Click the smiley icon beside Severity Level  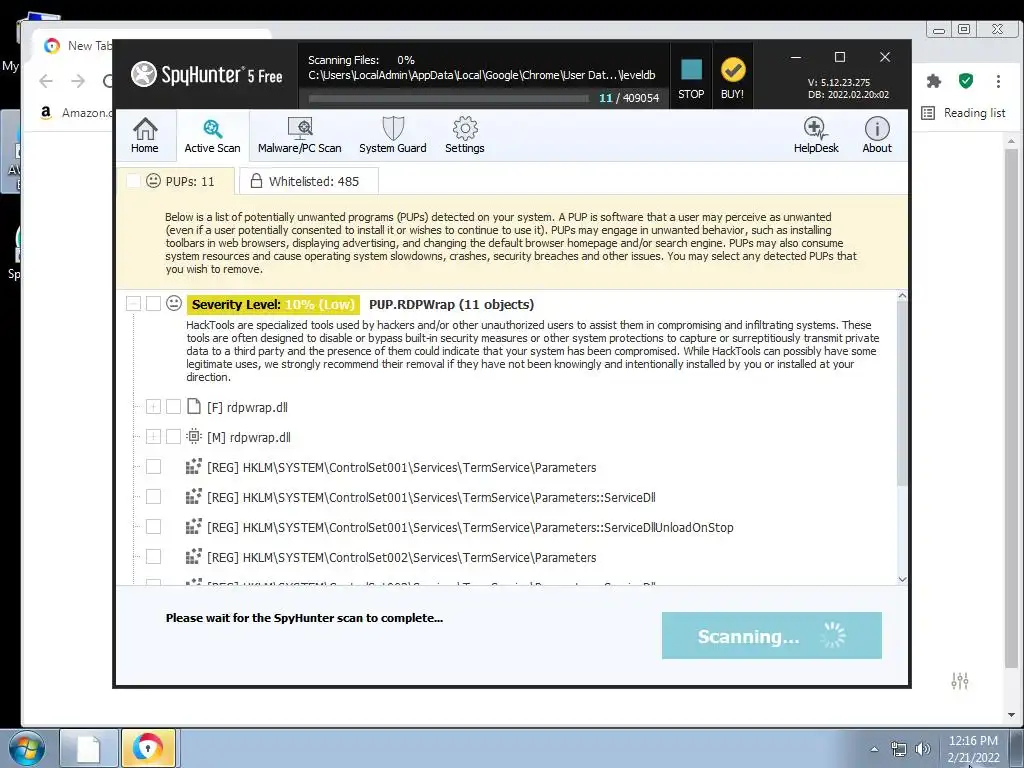pos(174,303)
